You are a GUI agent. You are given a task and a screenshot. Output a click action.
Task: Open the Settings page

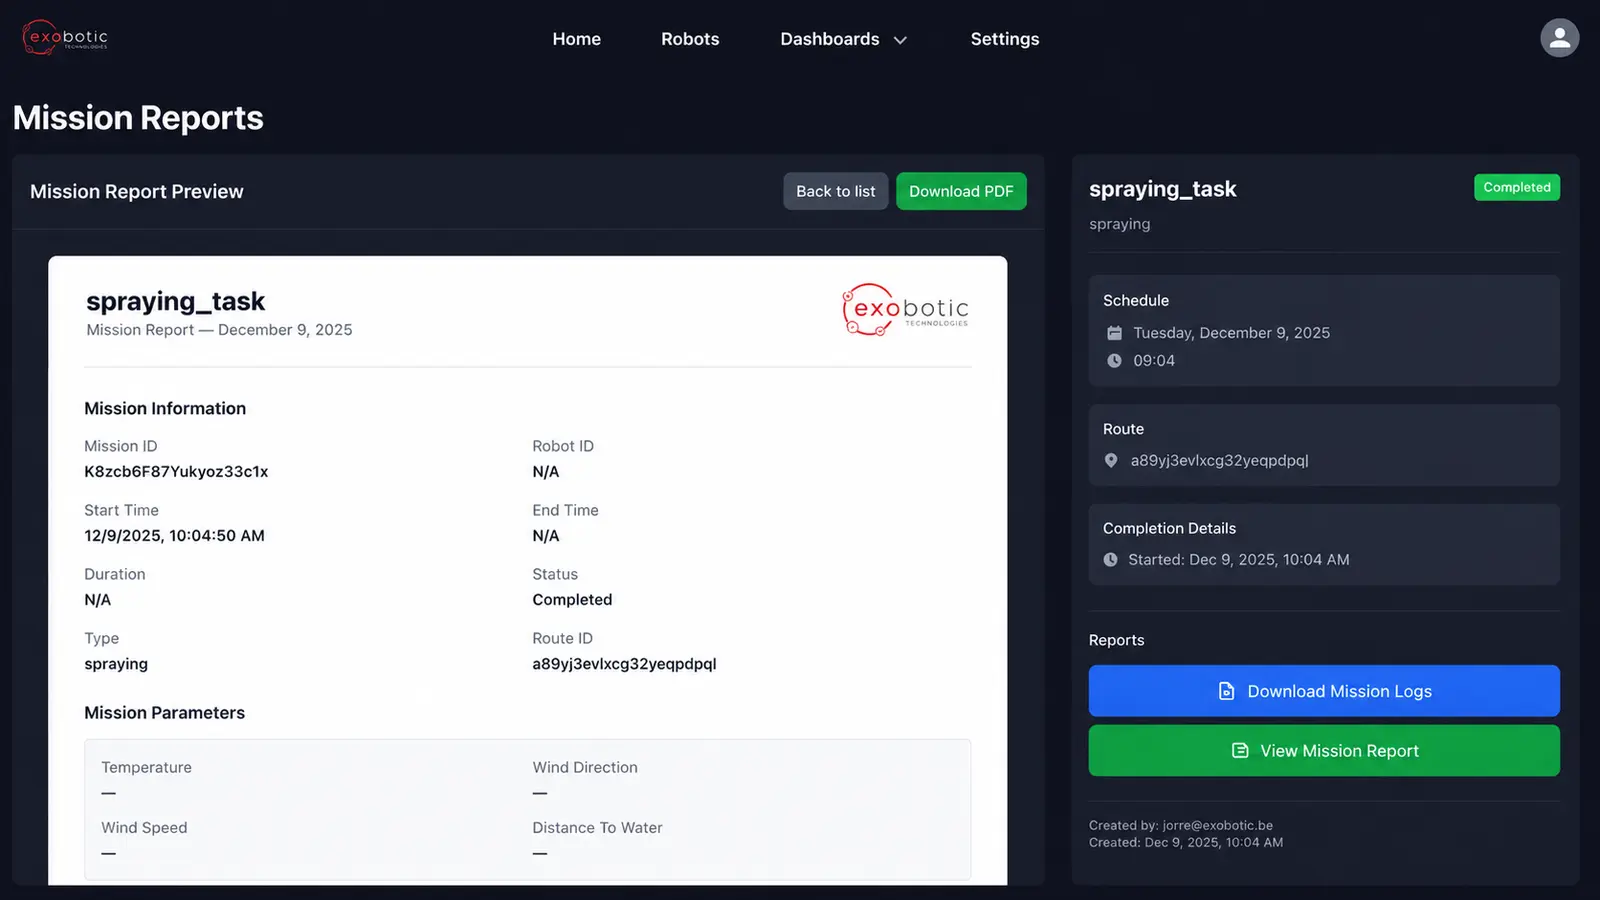pyautogui.click(x=1005, y=39)
